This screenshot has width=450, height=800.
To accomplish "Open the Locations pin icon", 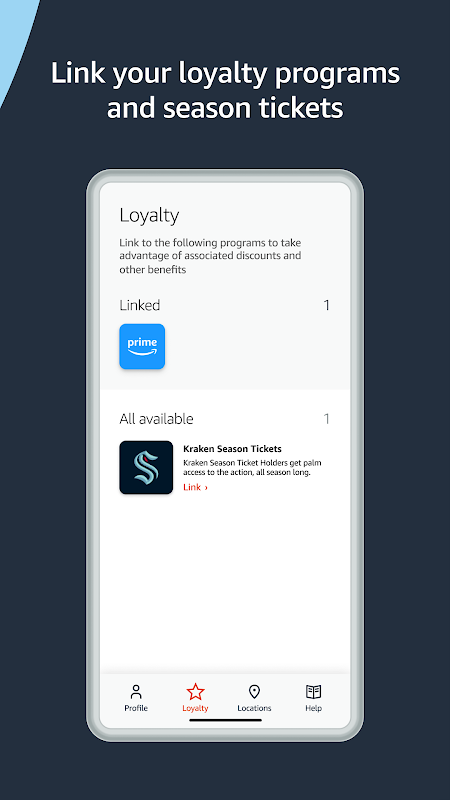I will (x=254, y=692).
